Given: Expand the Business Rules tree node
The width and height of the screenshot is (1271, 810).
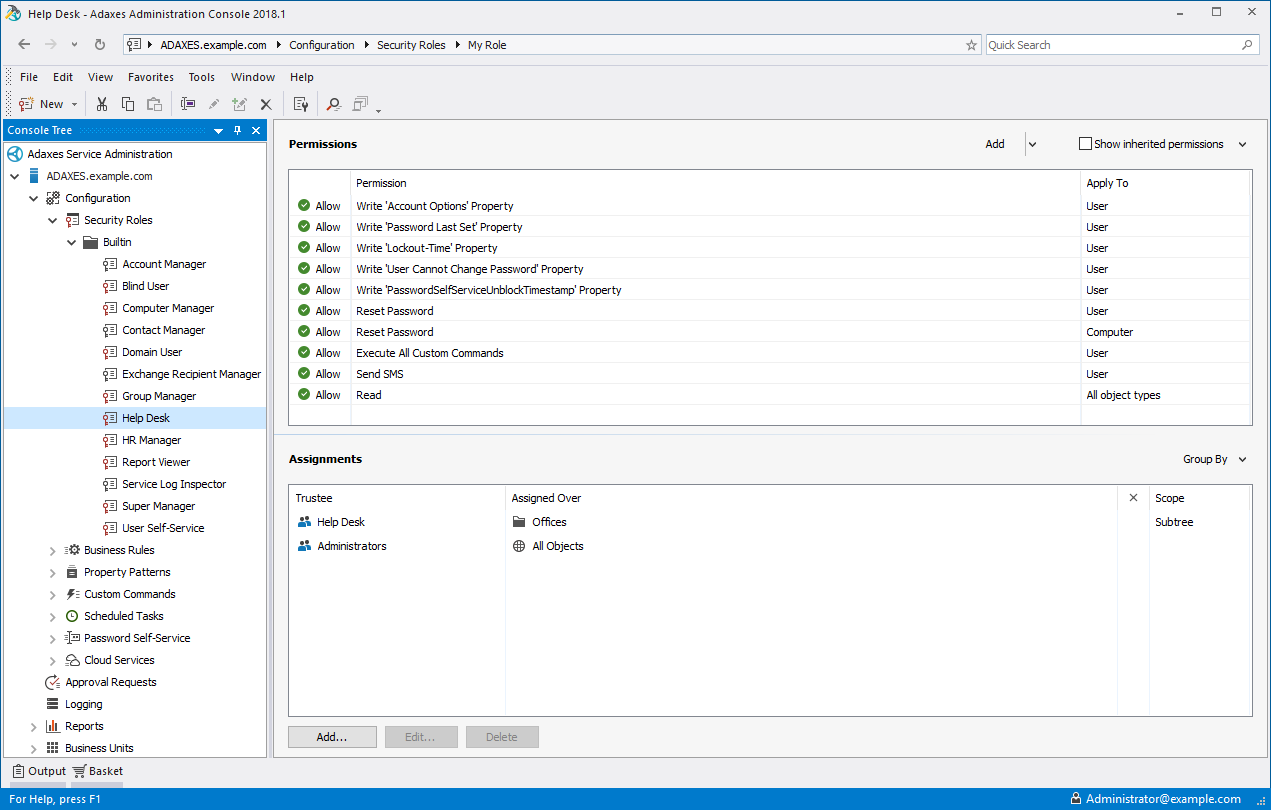Looking at the screenshot, I should click(x=52, y=550).
